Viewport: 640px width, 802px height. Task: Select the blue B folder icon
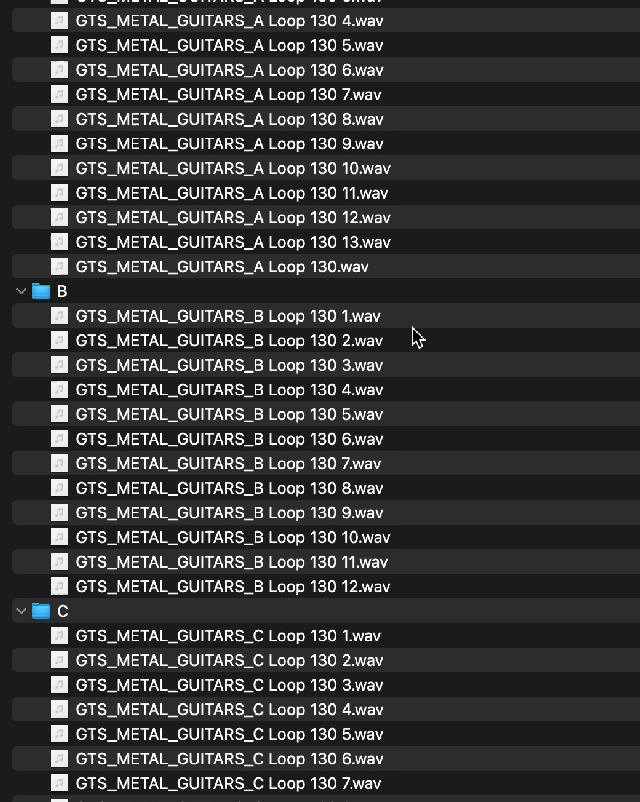41,292
